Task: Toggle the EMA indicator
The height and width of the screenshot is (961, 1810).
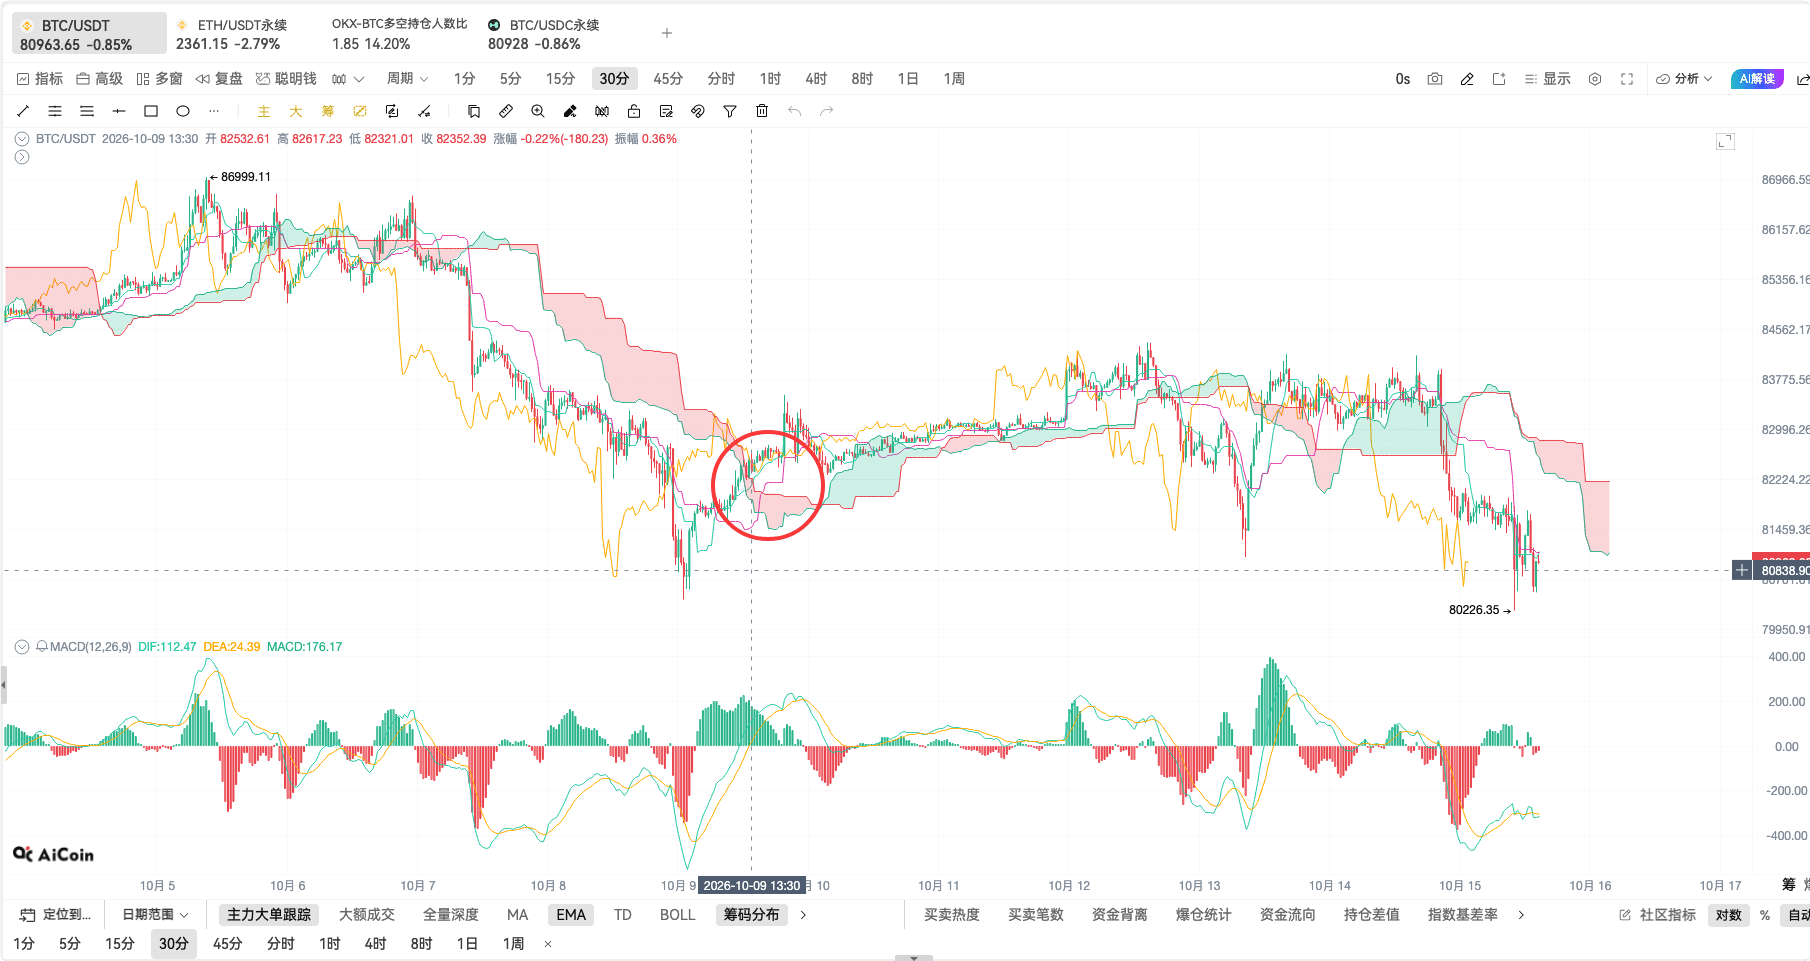Action: click(571, 914)
